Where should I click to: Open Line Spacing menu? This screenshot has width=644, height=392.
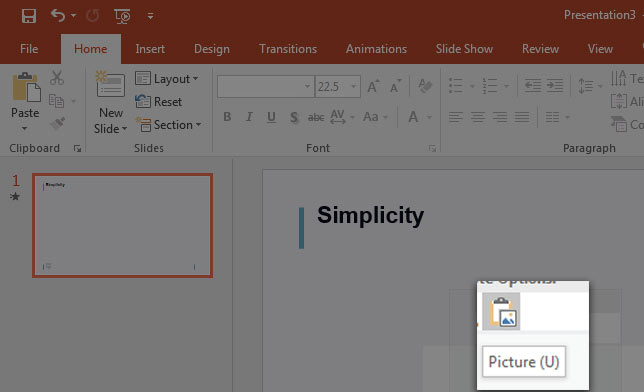pos(590,86)
